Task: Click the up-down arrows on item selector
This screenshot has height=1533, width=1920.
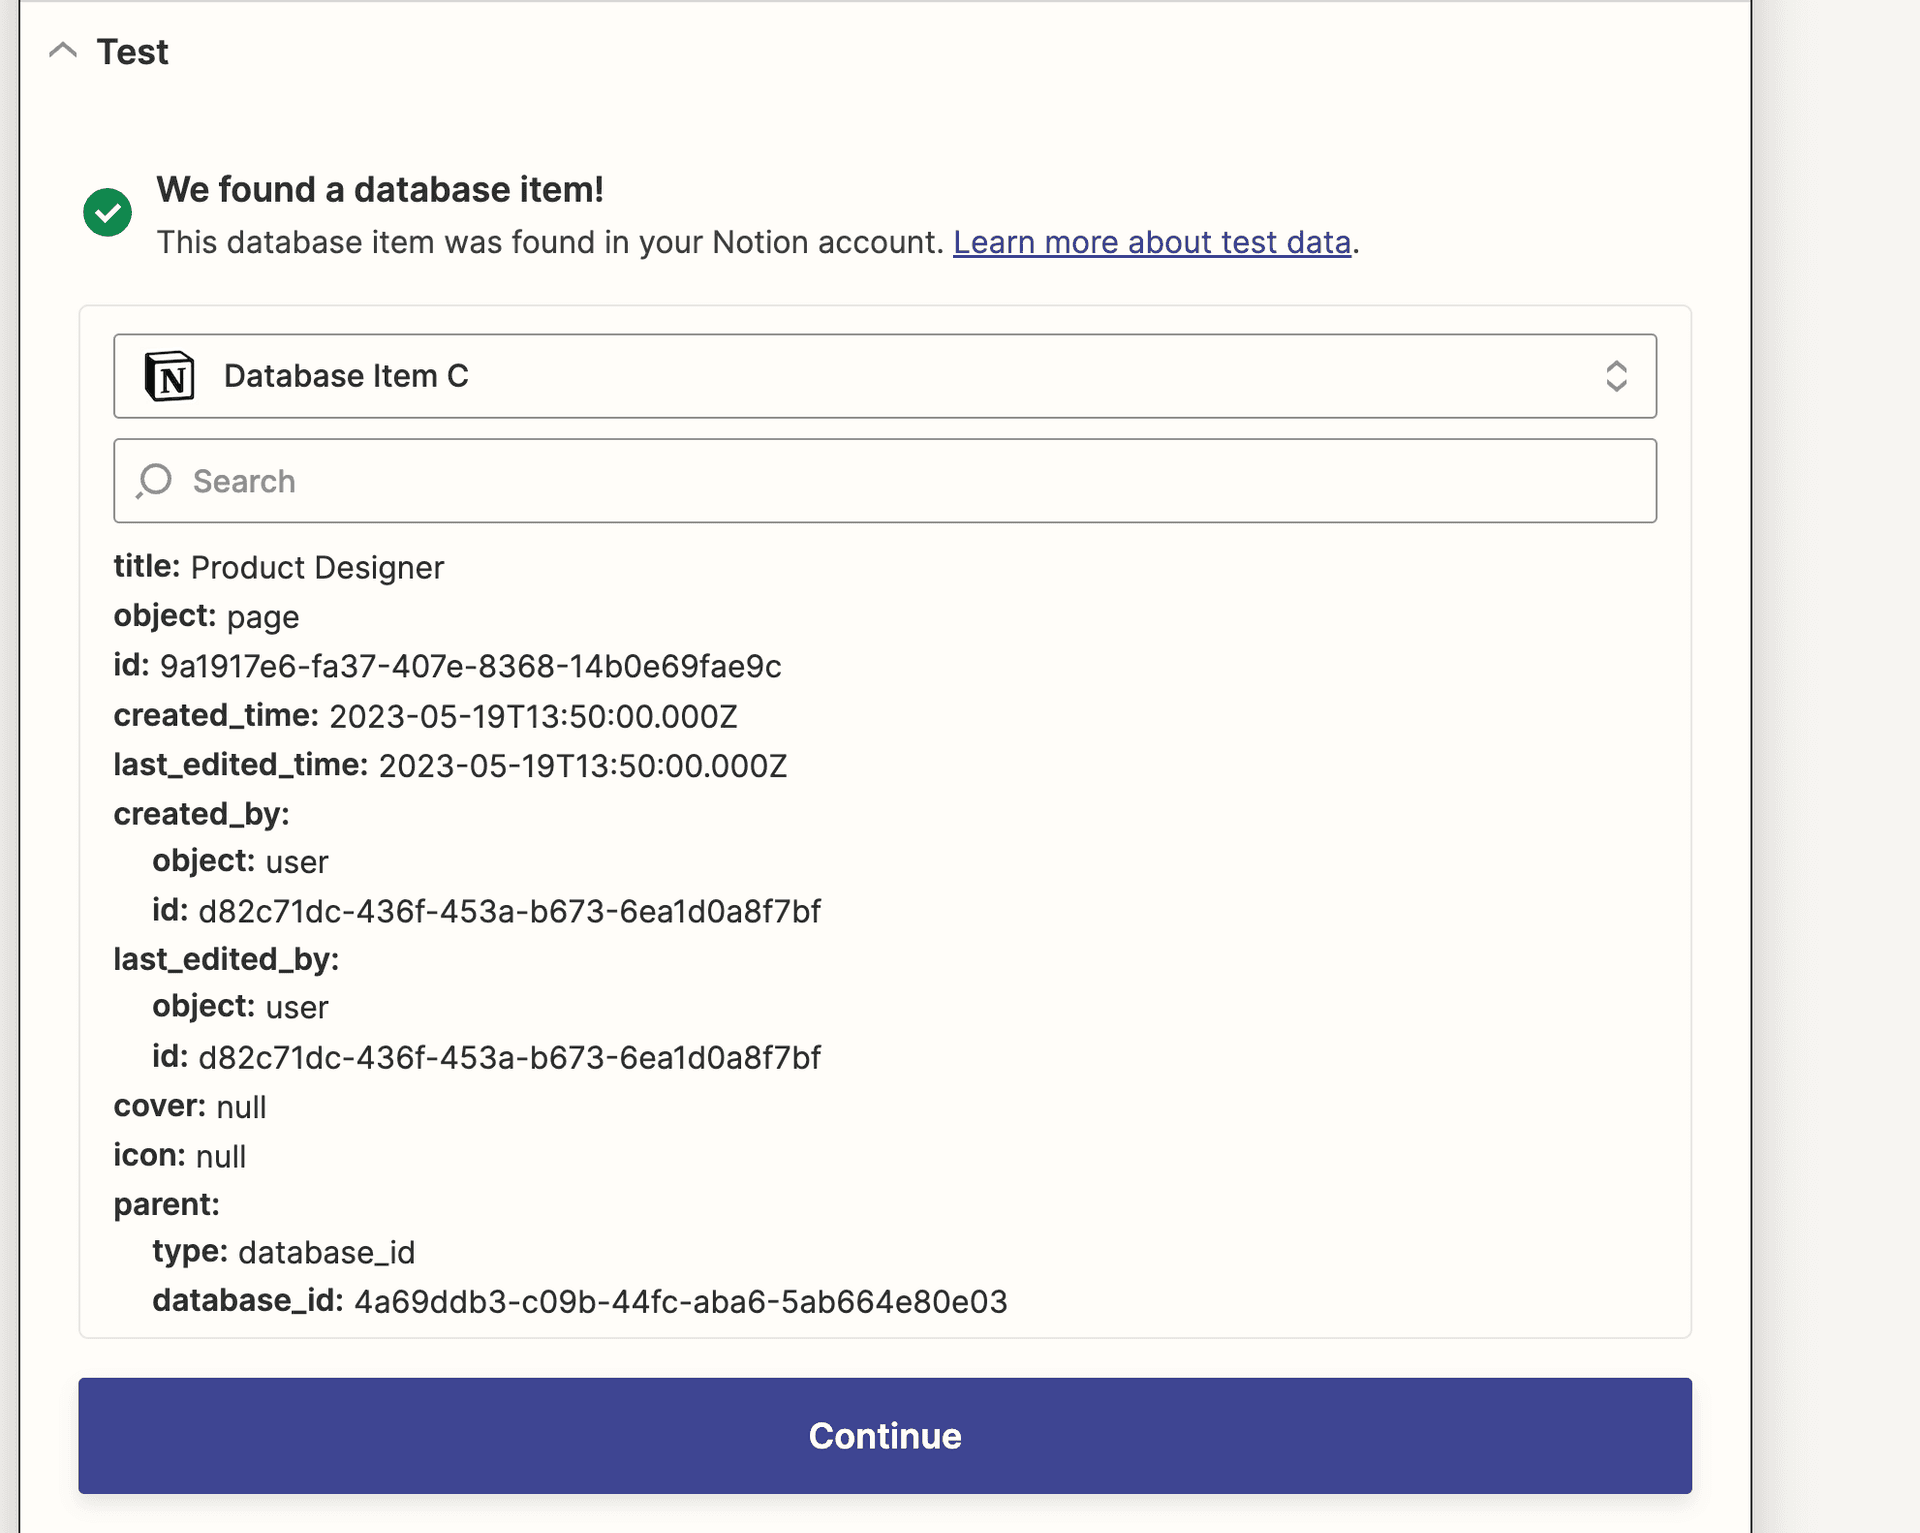Action: click(1616, 376)
